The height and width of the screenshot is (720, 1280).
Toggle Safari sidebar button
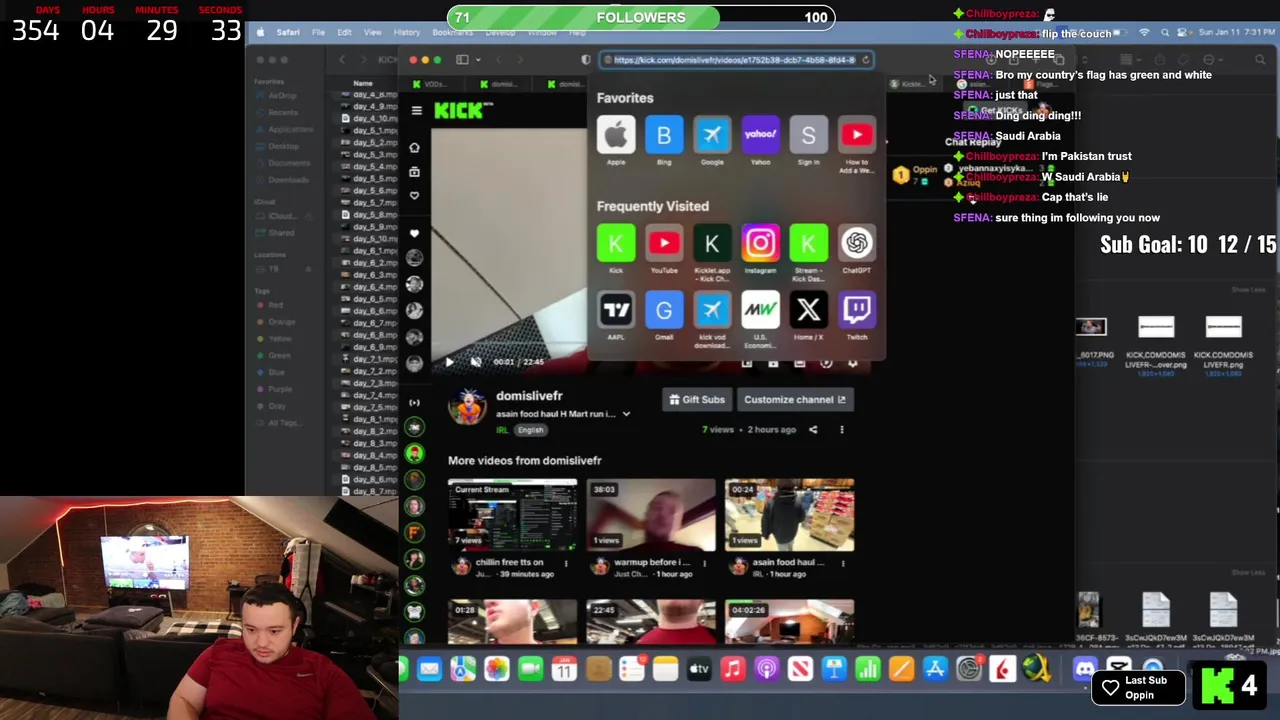(x=462, y=60)
